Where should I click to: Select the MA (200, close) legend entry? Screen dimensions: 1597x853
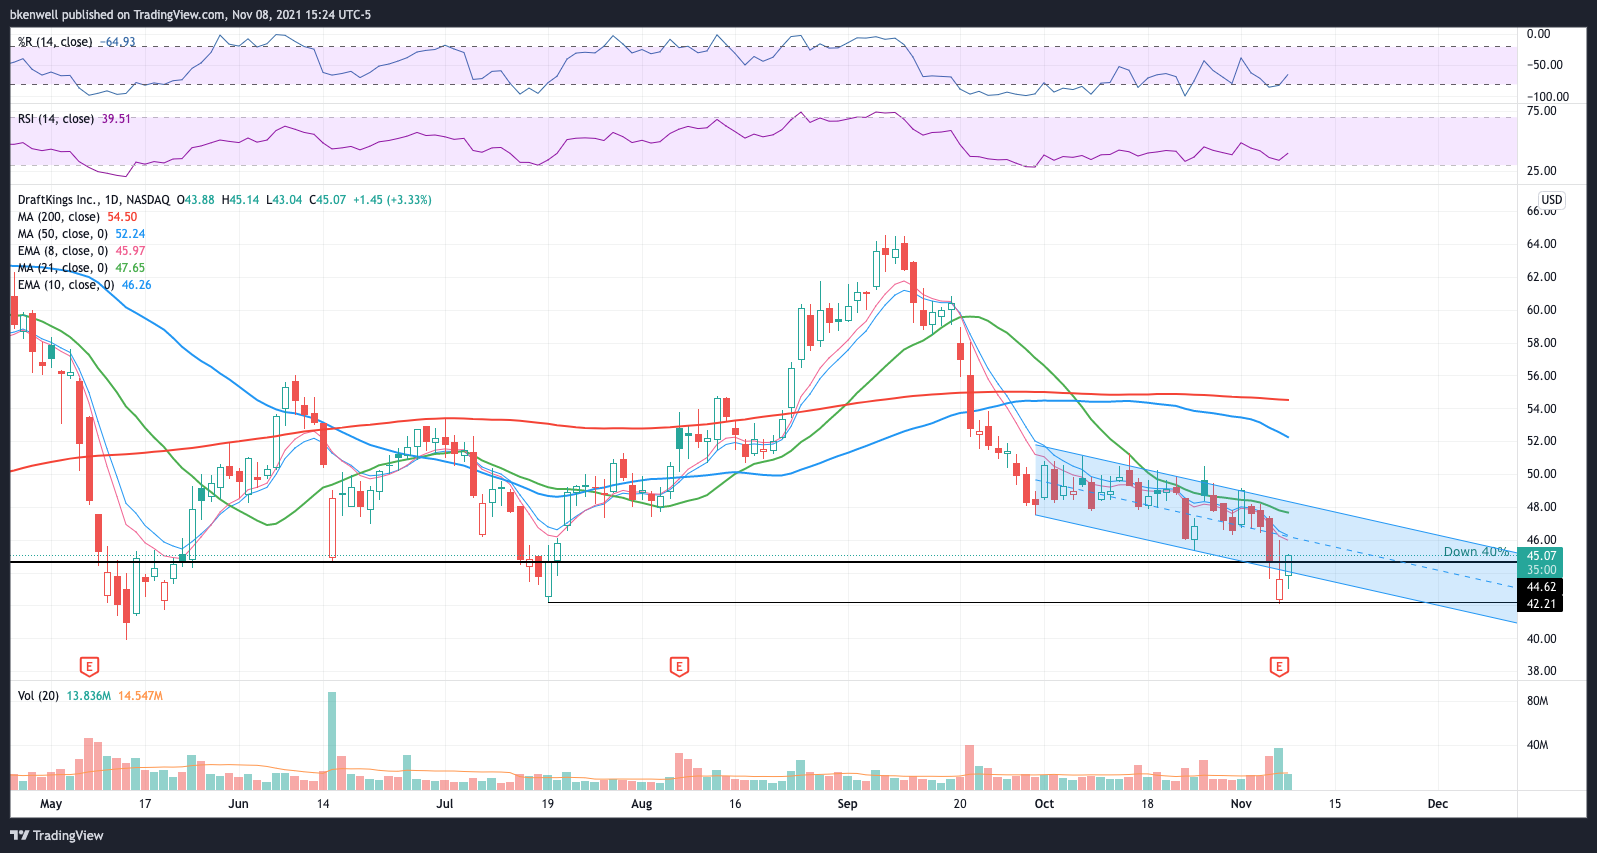coord(59,217)
